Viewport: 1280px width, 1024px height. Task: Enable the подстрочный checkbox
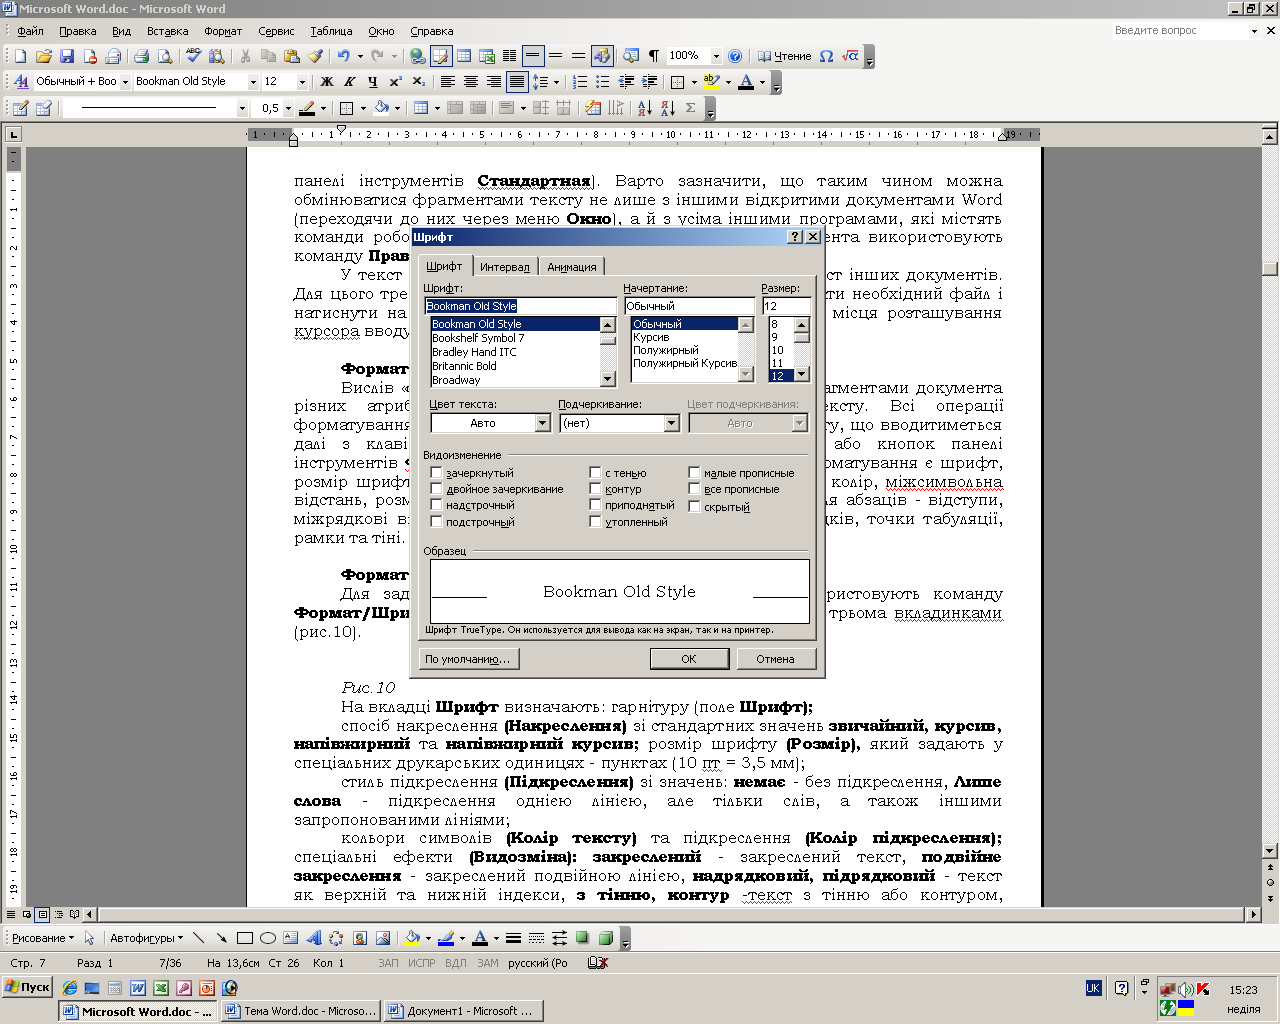(x=436, y=522)
